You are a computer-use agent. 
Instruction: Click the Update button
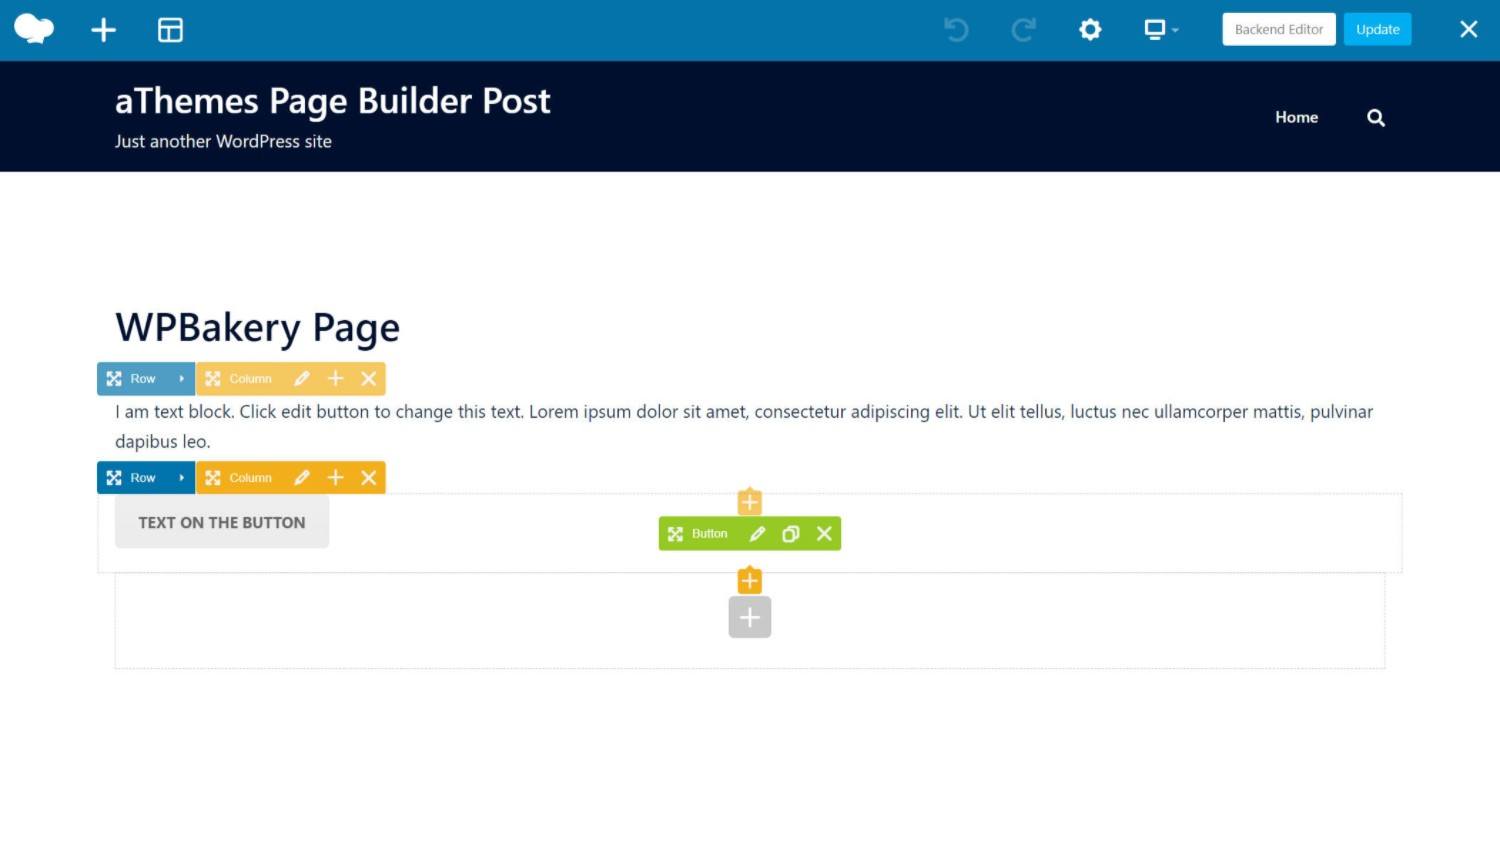point(1377,29)
